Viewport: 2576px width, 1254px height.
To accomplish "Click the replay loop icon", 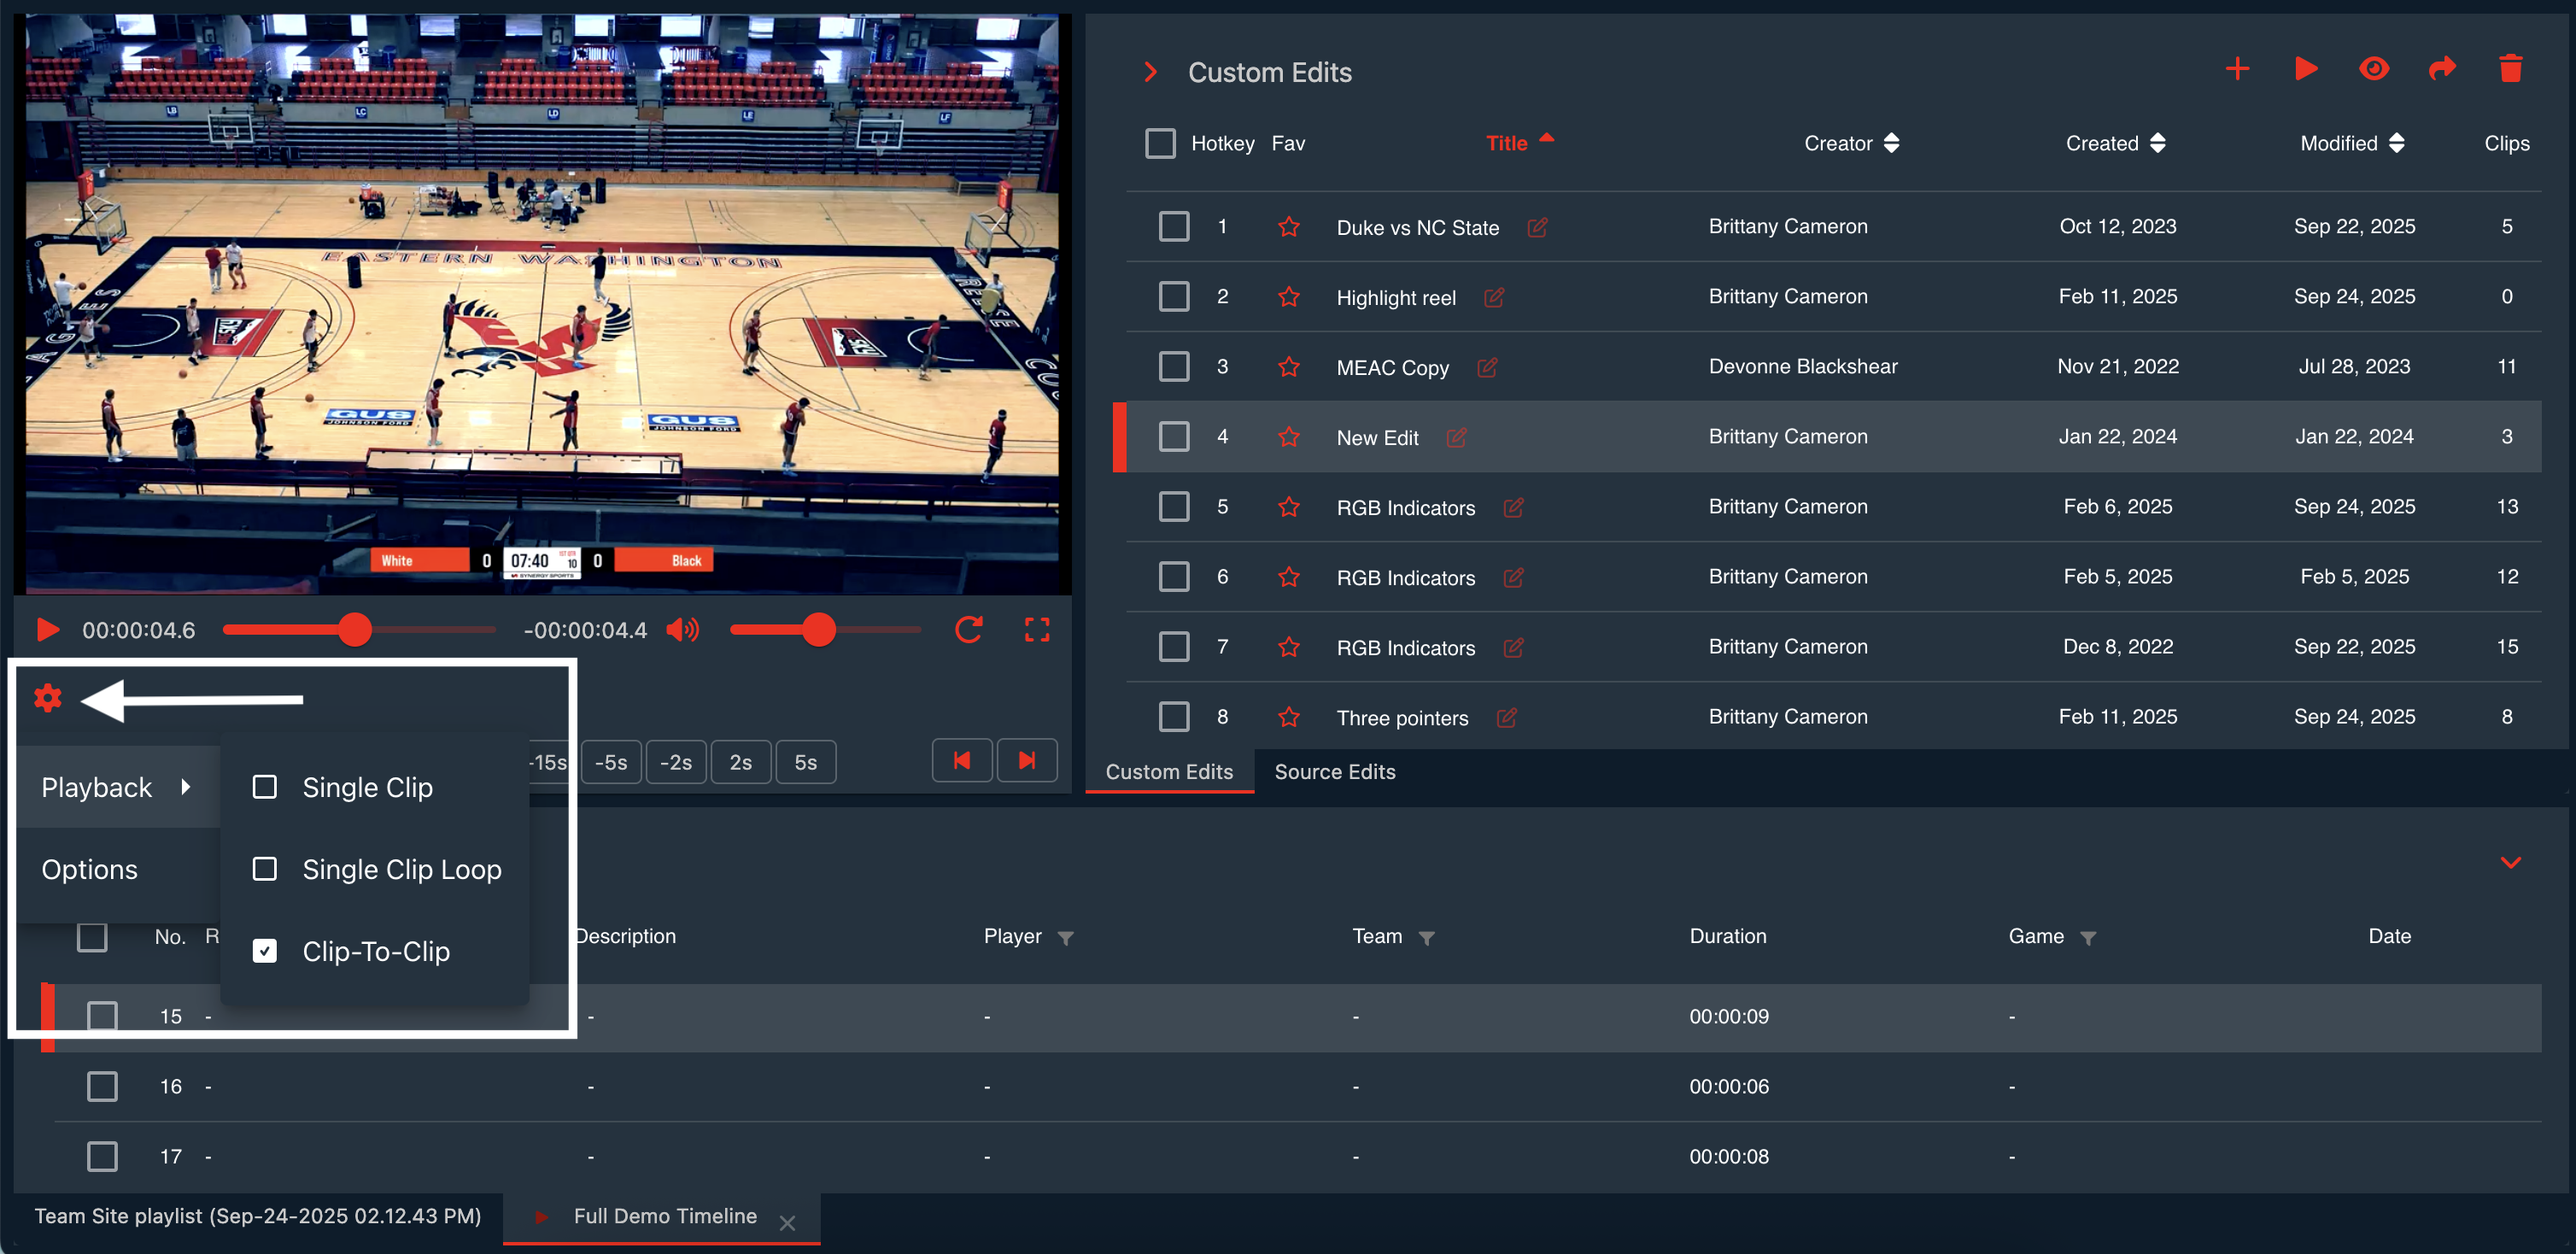I will [968, 630].
